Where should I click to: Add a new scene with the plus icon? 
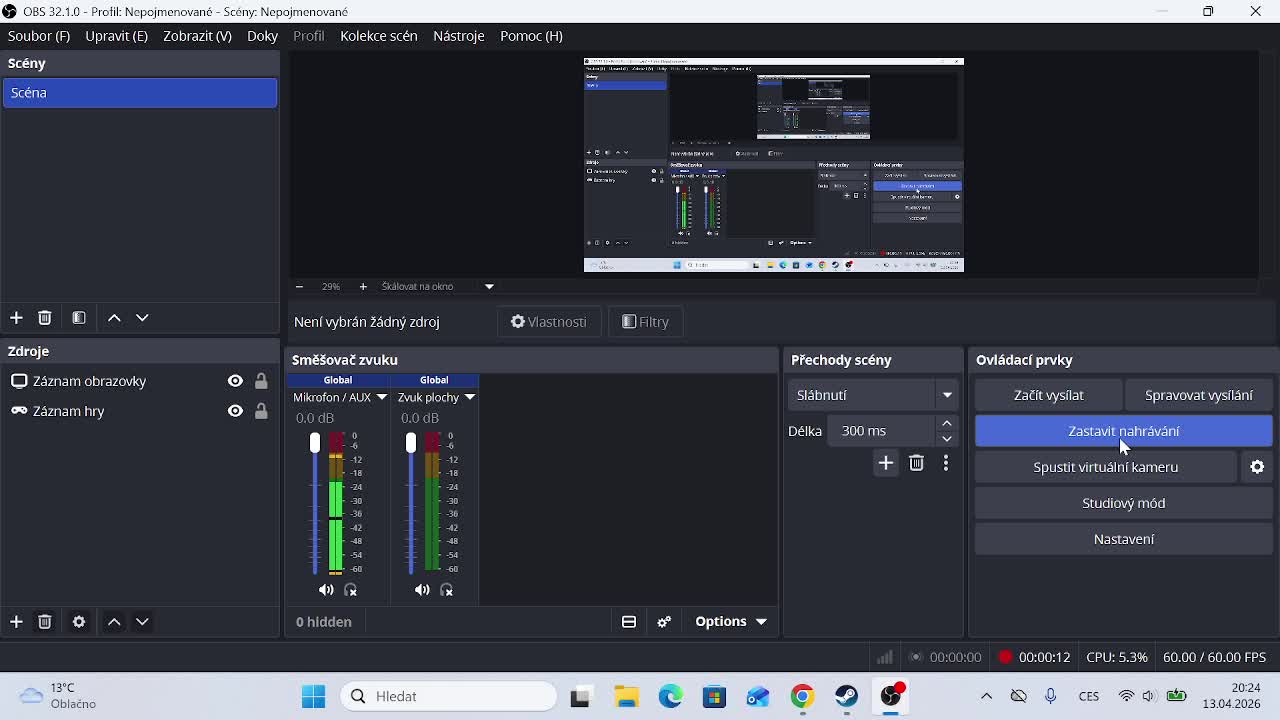(x=16, y=318)
